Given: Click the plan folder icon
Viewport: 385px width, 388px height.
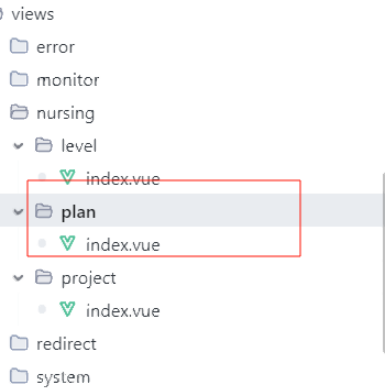Looking at the screenshot, I should (x=44, y=211).
